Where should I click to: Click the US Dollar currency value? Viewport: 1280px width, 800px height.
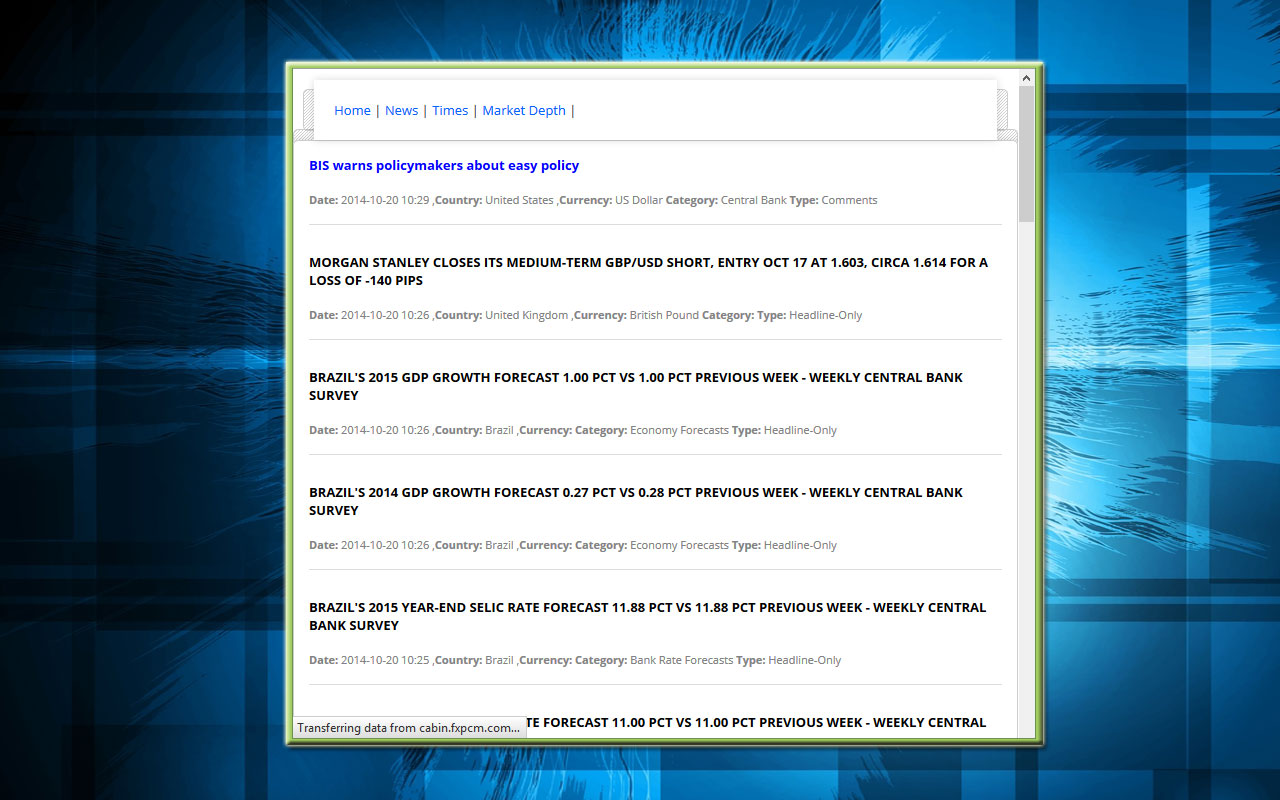pos(638,201)
